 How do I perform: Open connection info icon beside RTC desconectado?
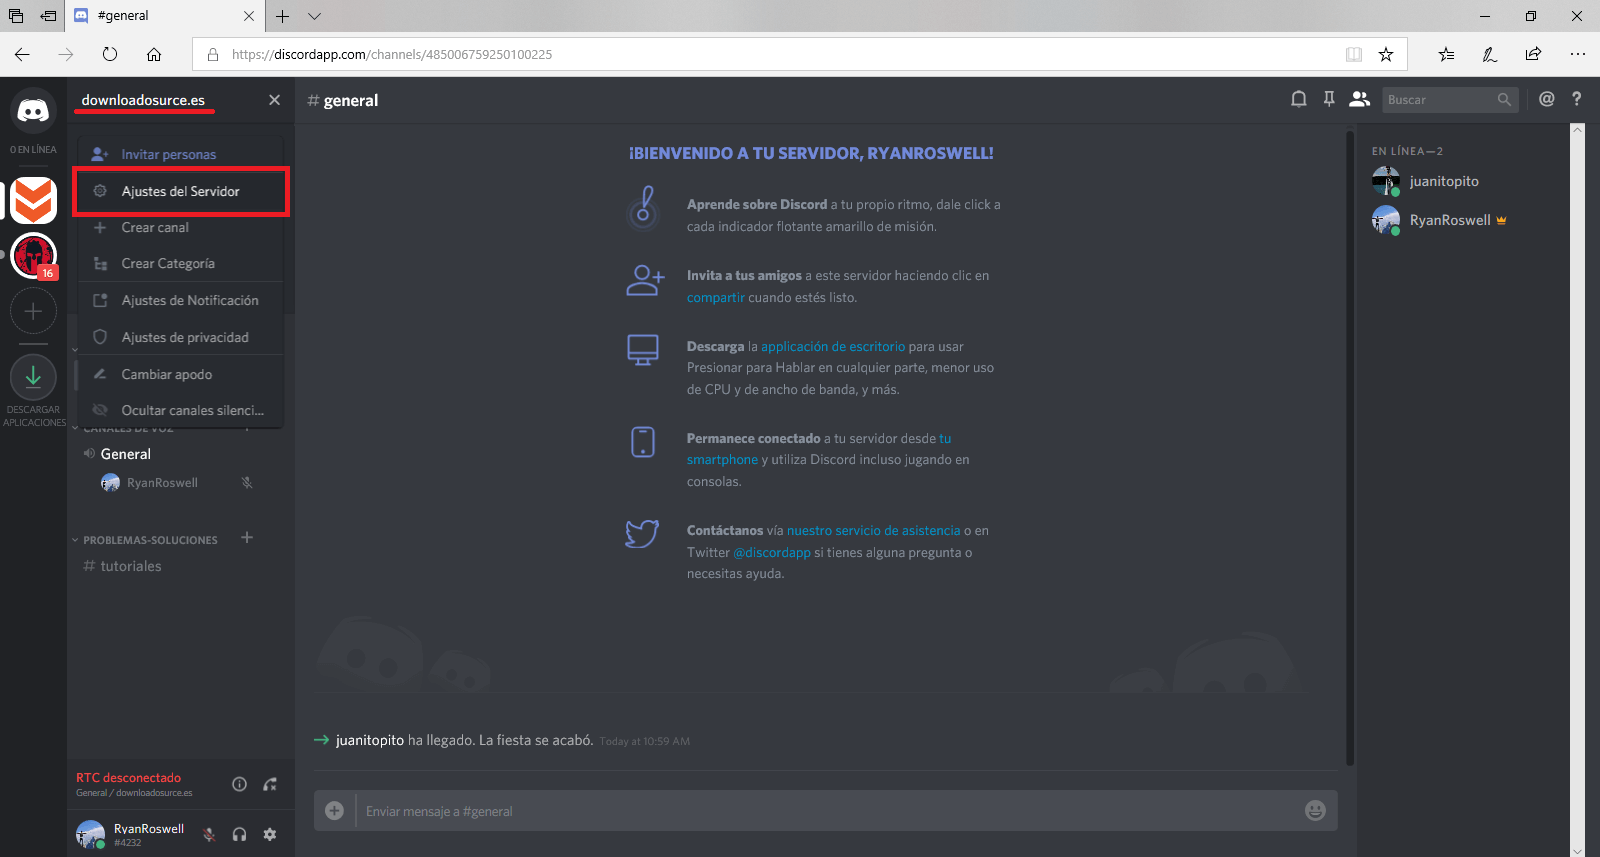[x=239, y=784]
